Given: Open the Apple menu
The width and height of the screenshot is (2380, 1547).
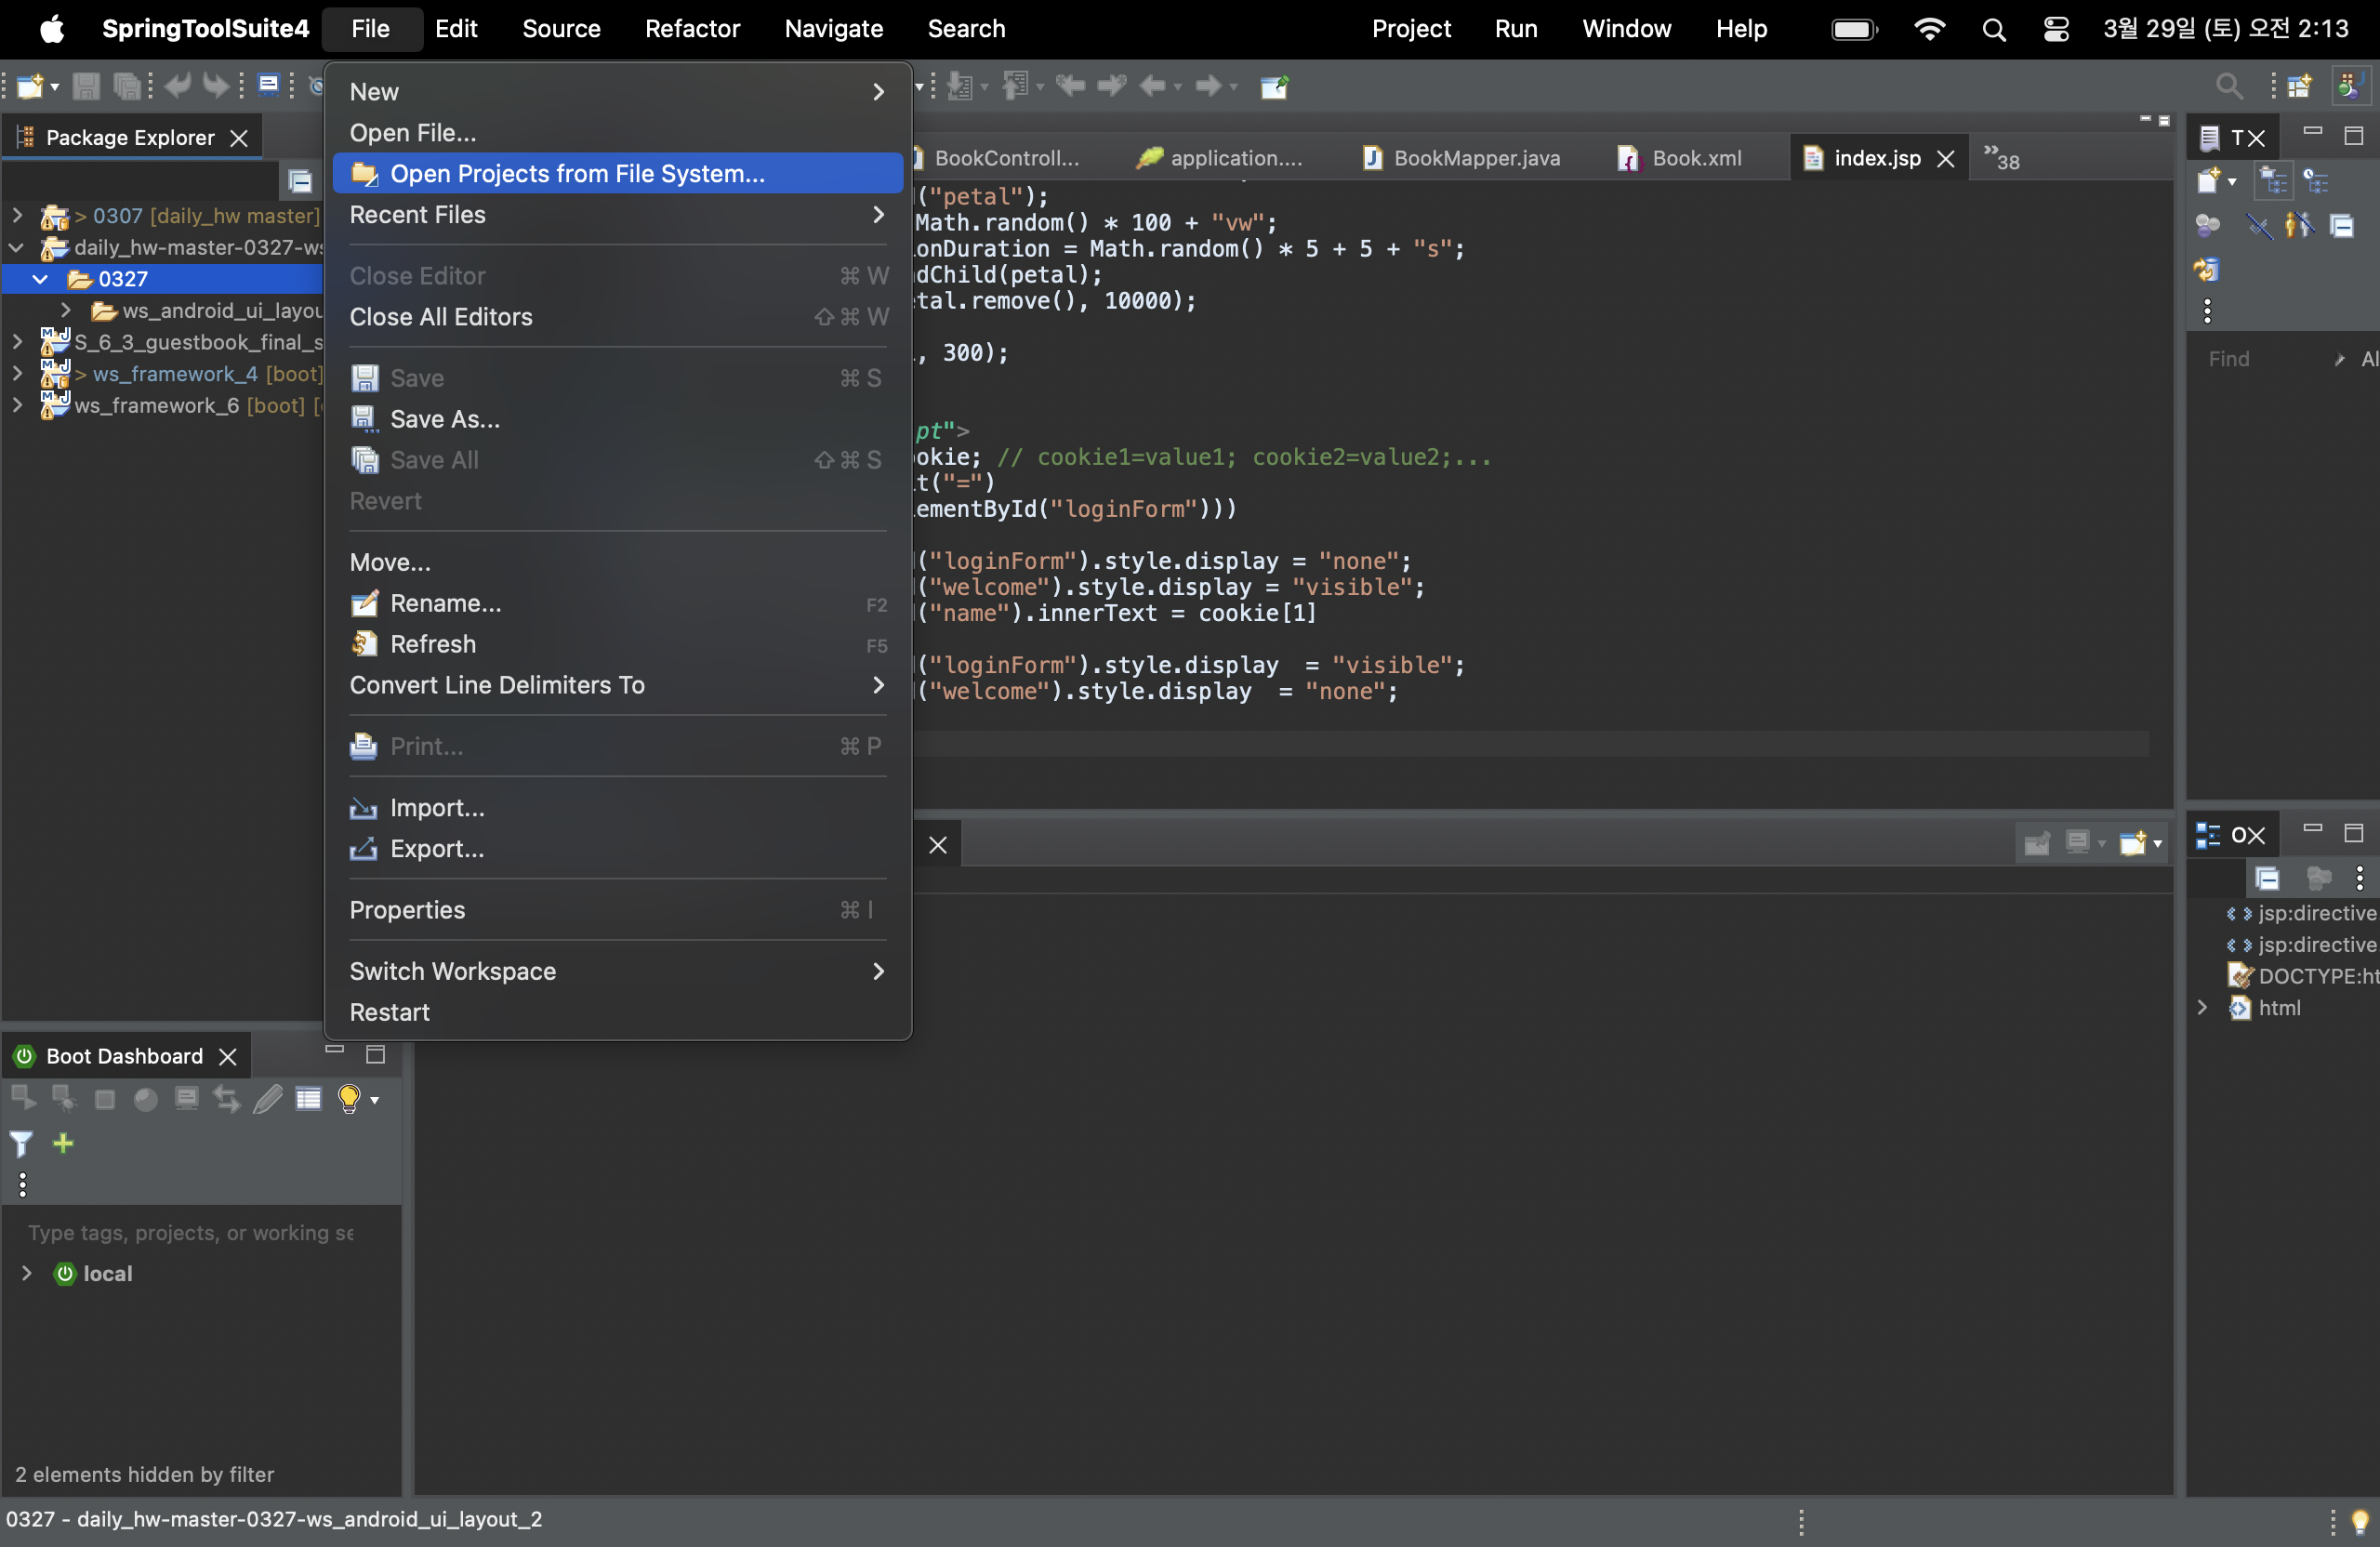Looking at the screenshot, I should pos(52,28).
